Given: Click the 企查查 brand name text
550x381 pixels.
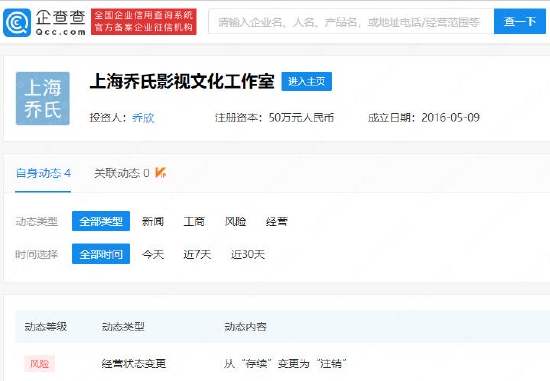Looking at the screenshot, I should (x=60, y=17).
